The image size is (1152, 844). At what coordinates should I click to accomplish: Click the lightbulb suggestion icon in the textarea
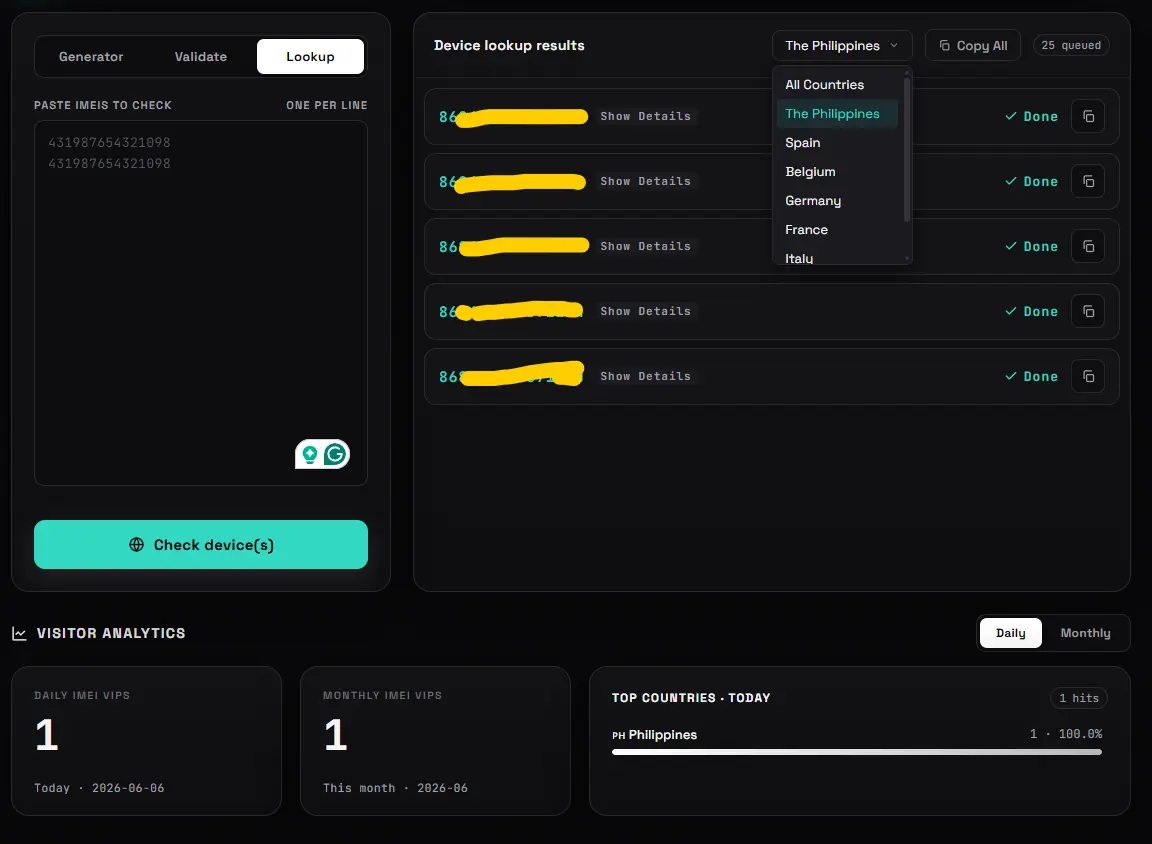coord(309,455)
